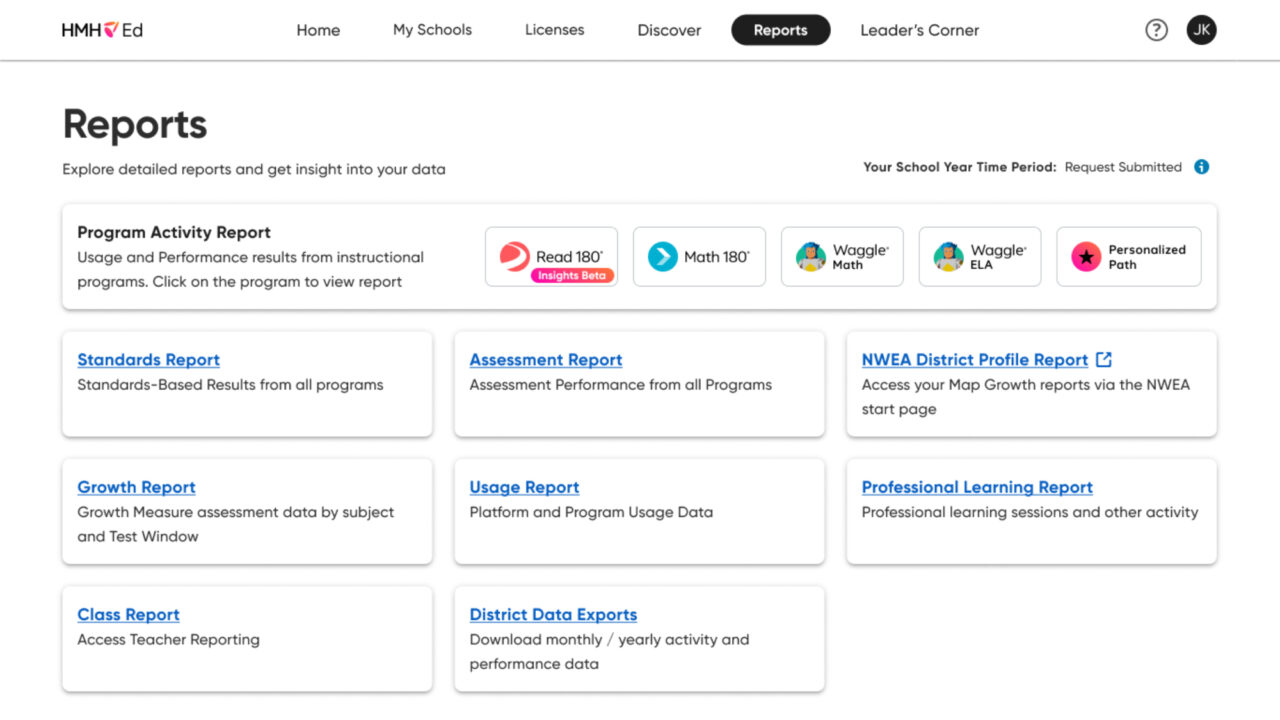This screenshot has height=720, width=1280.
Task: Click the 'Reports' page heading
Action: pos(135,125)
